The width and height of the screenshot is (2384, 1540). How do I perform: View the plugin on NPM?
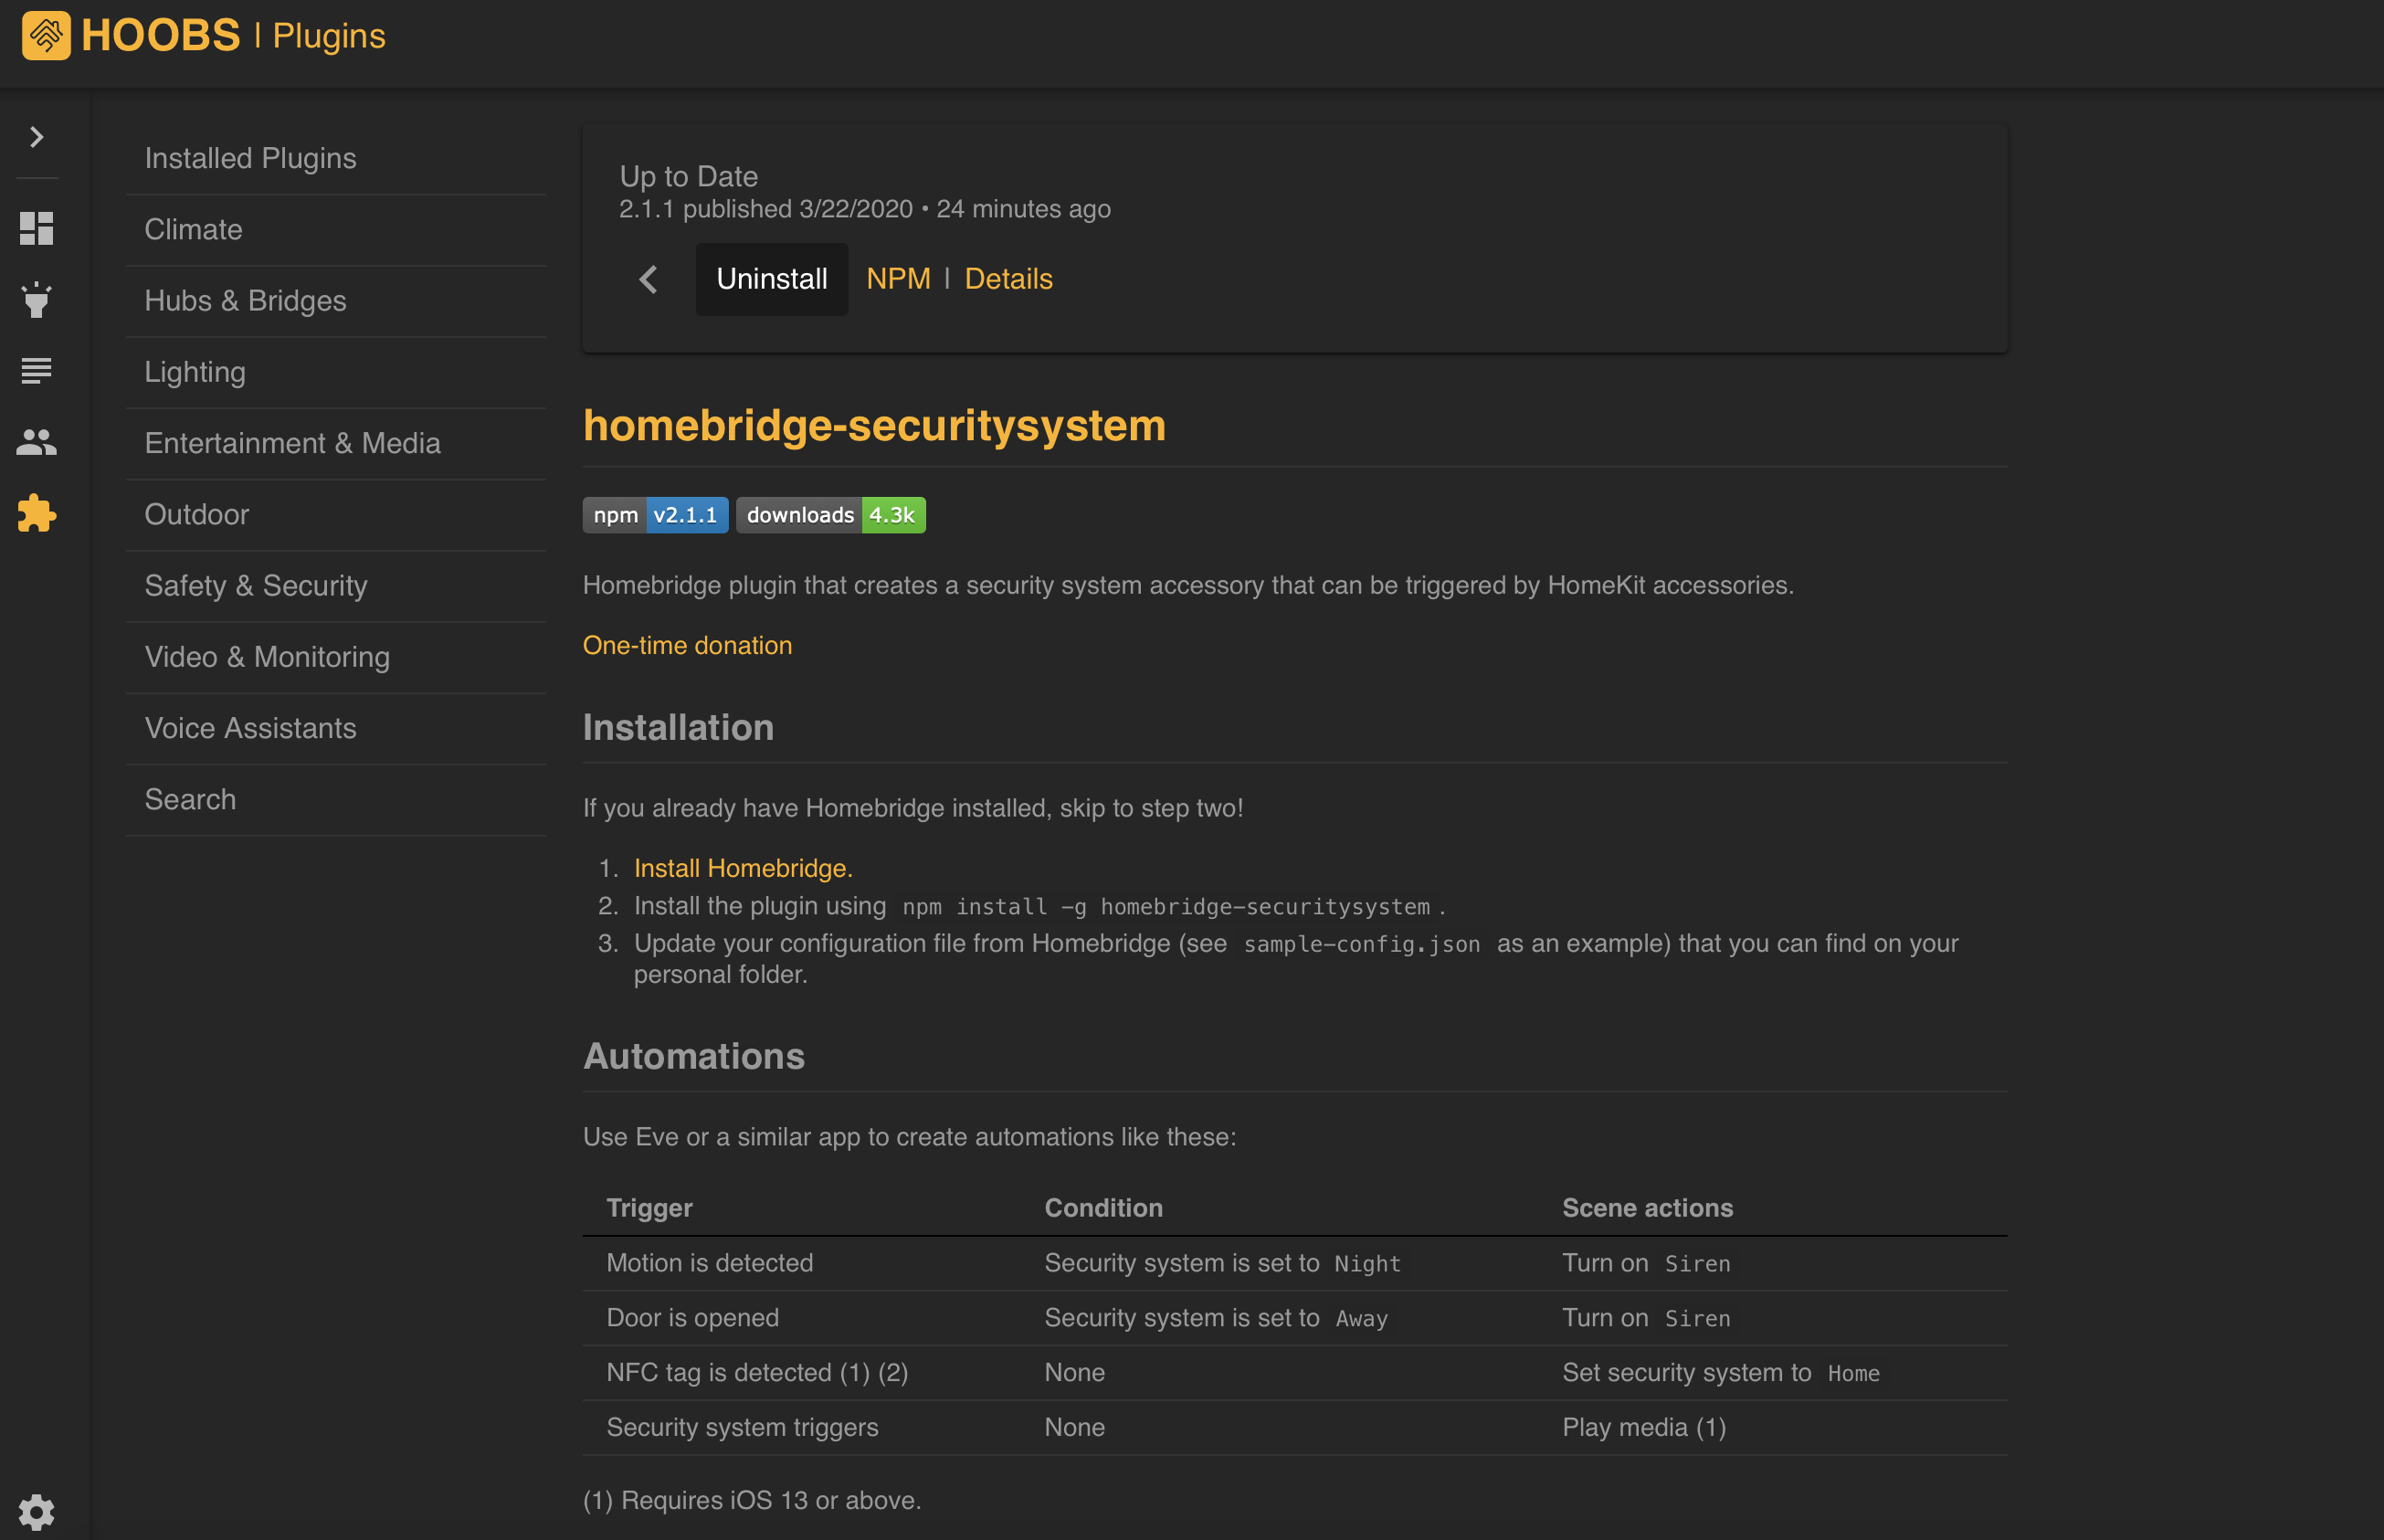click(898, 279)
